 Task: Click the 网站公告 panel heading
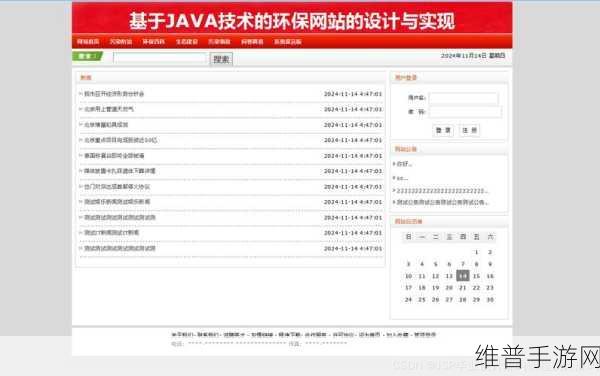(x=406, y=149)
